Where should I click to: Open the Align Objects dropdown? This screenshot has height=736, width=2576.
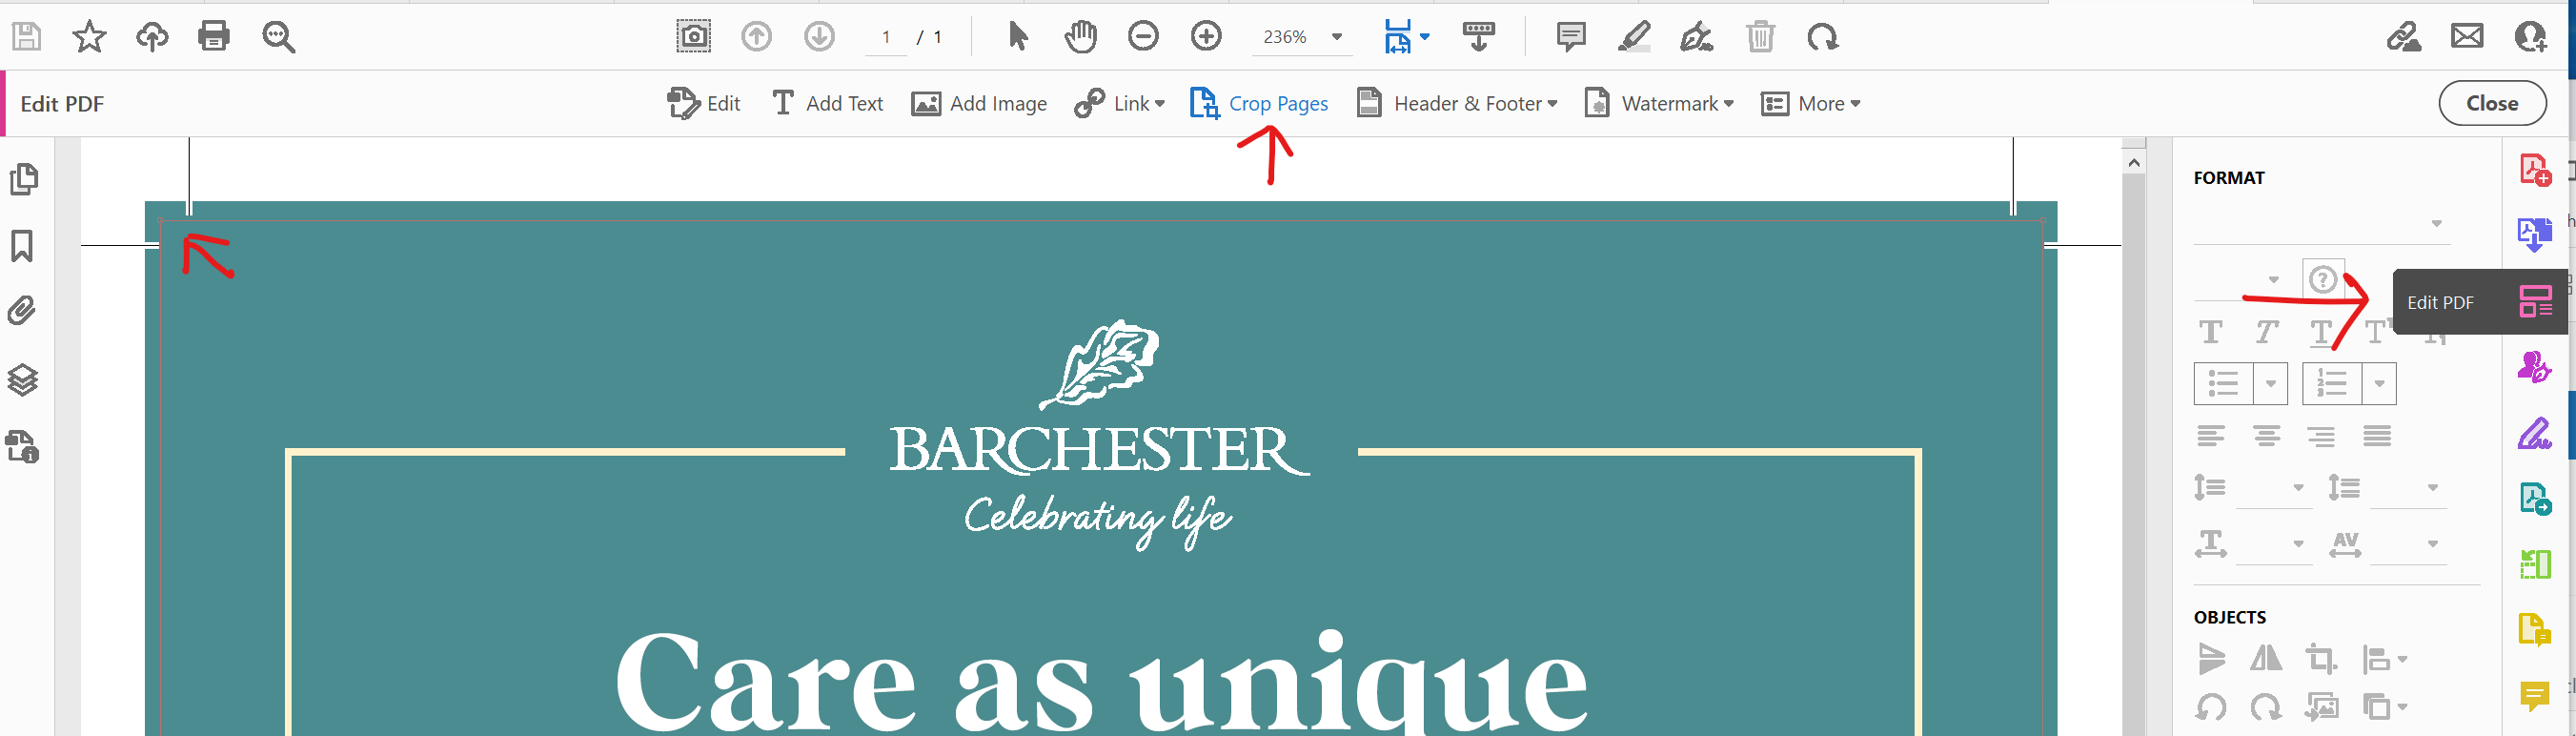2384,659
